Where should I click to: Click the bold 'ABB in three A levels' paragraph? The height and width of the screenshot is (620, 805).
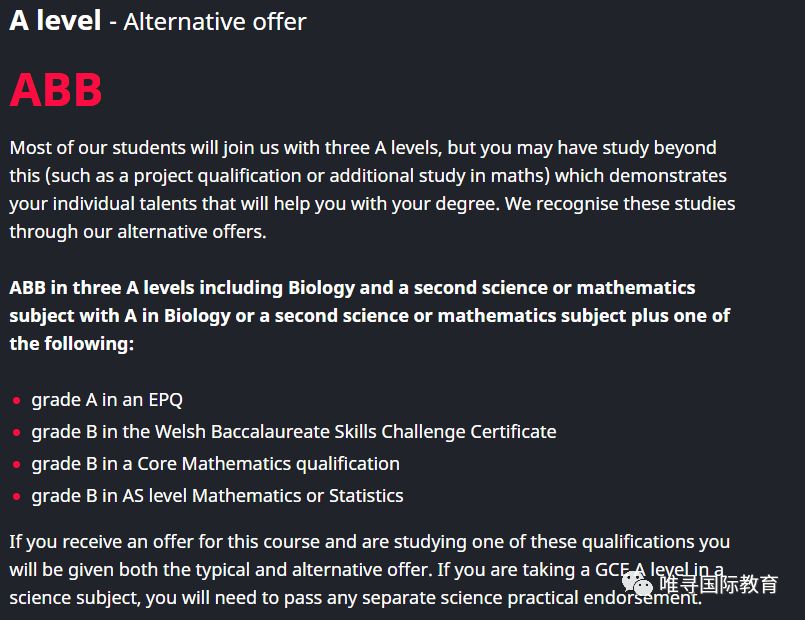click(x=370, y=316)
